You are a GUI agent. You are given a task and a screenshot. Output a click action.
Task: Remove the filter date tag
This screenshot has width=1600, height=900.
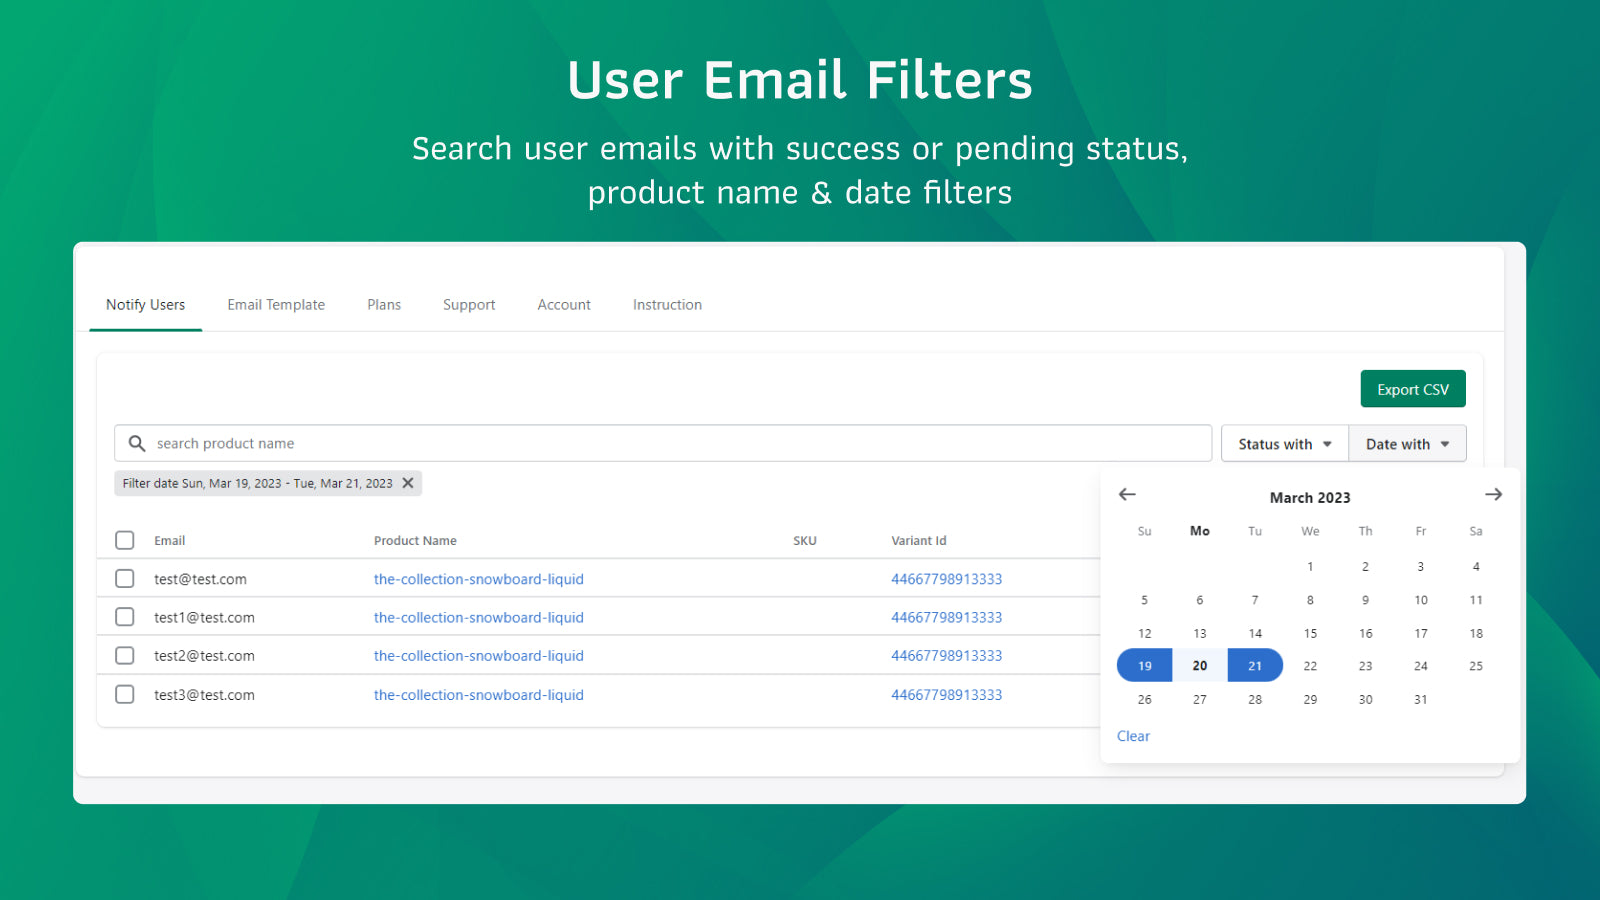(408, 483)
